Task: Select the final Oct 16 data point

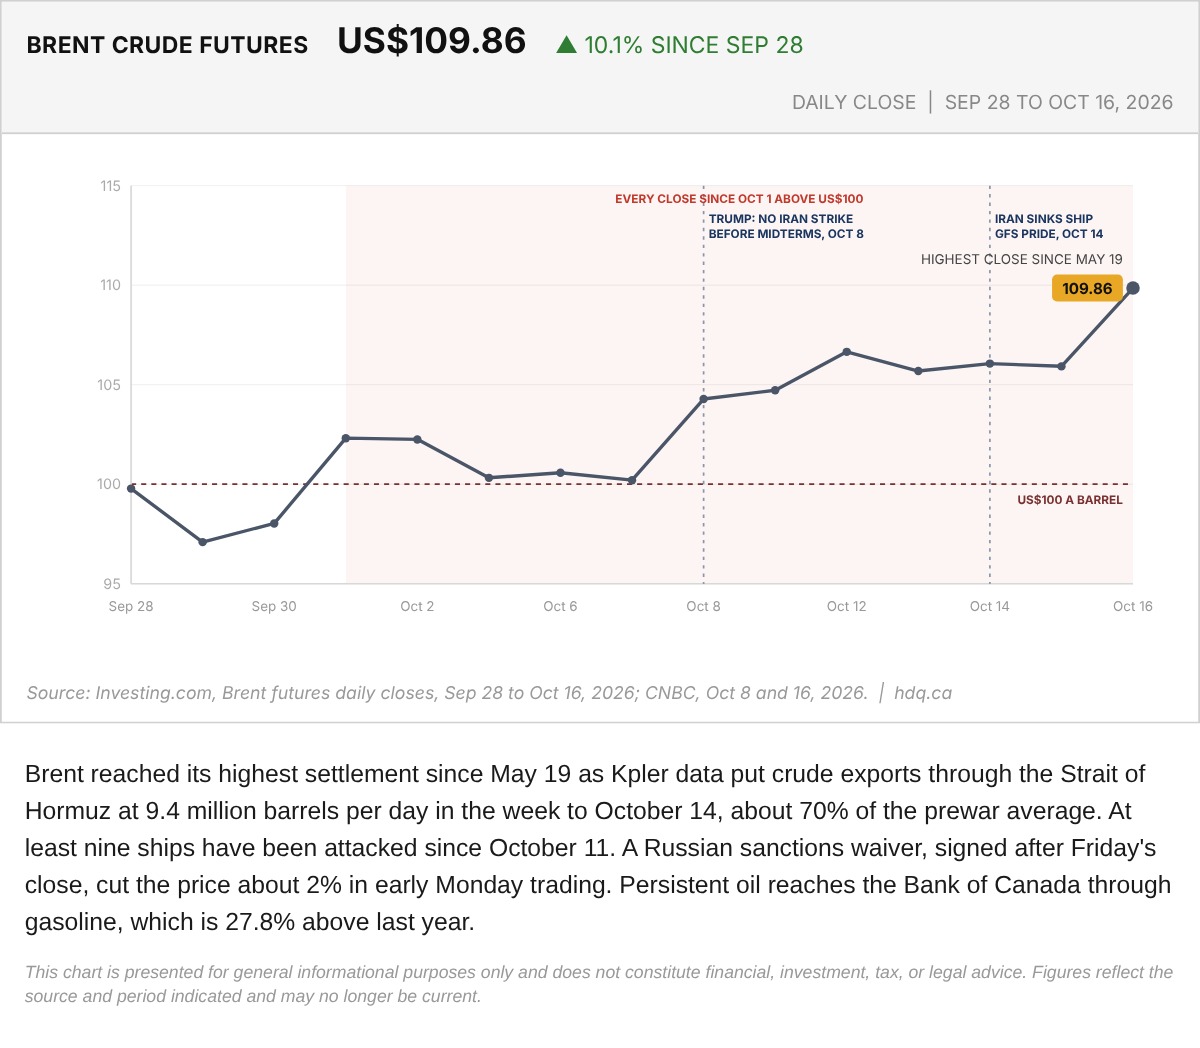Action: click(1133, 288)
